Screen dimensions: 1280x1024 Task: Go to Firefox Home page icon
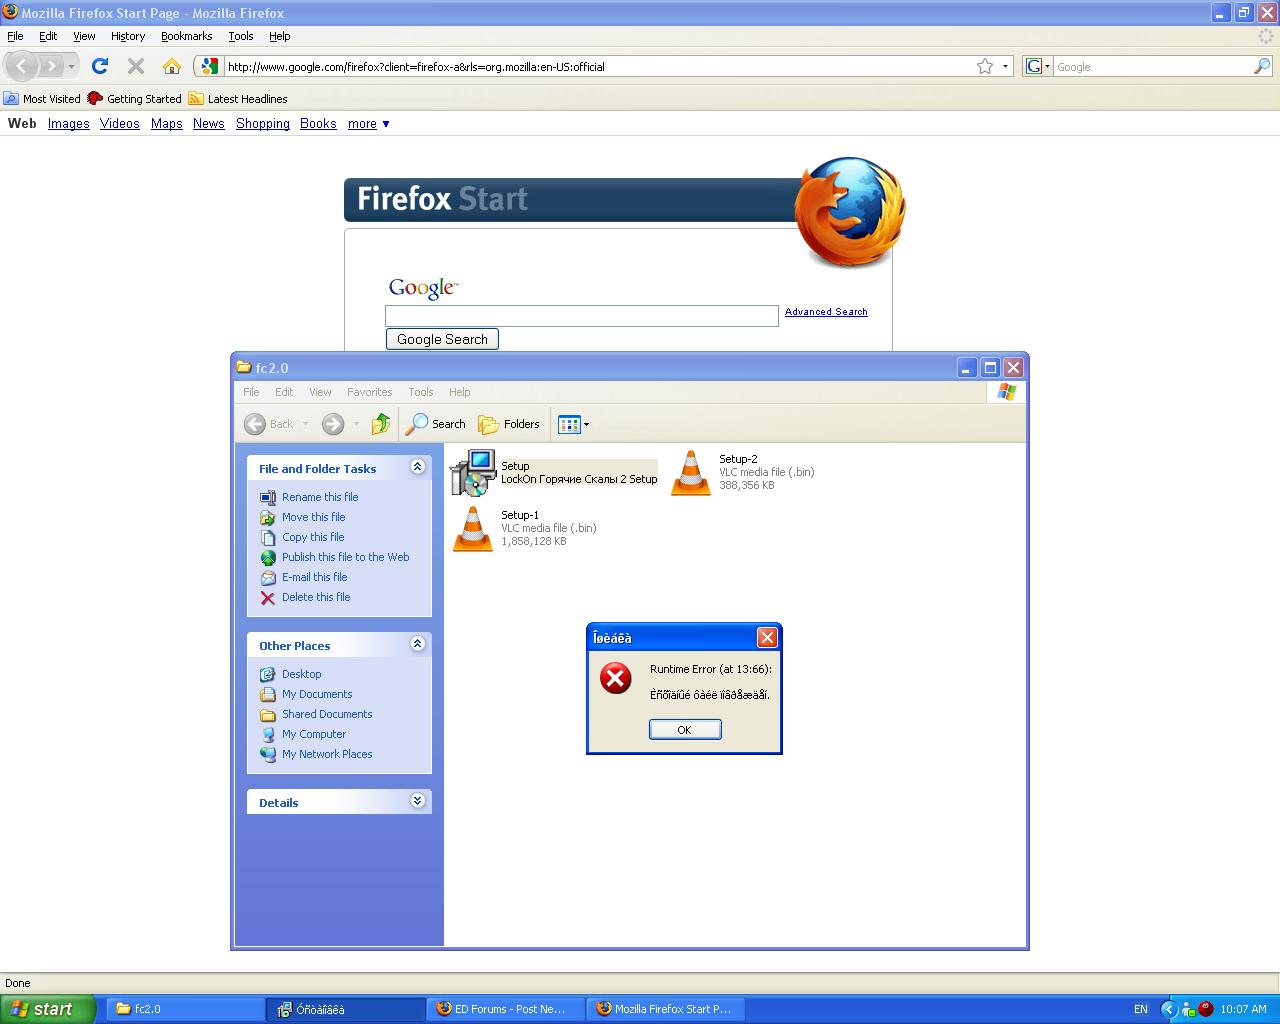pyautogui.click(x=172, y=66)
